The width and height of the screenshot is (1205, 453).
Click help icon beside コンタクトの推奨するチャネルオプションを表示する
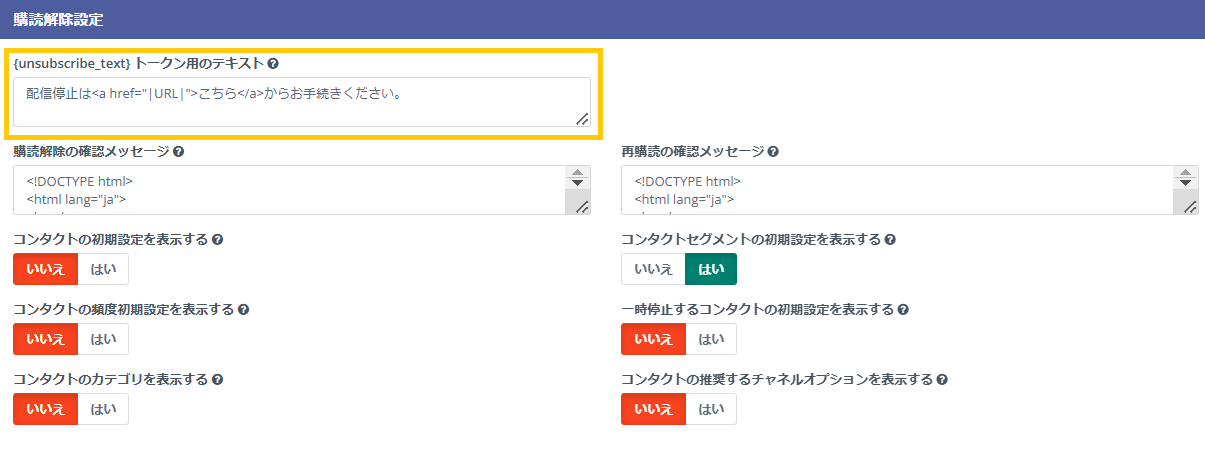coord(942,380)
